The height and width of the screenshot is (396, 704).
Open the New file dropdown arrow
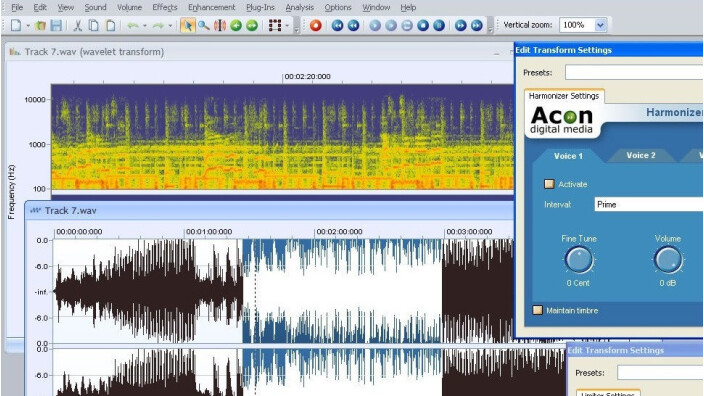coord(28,26)
